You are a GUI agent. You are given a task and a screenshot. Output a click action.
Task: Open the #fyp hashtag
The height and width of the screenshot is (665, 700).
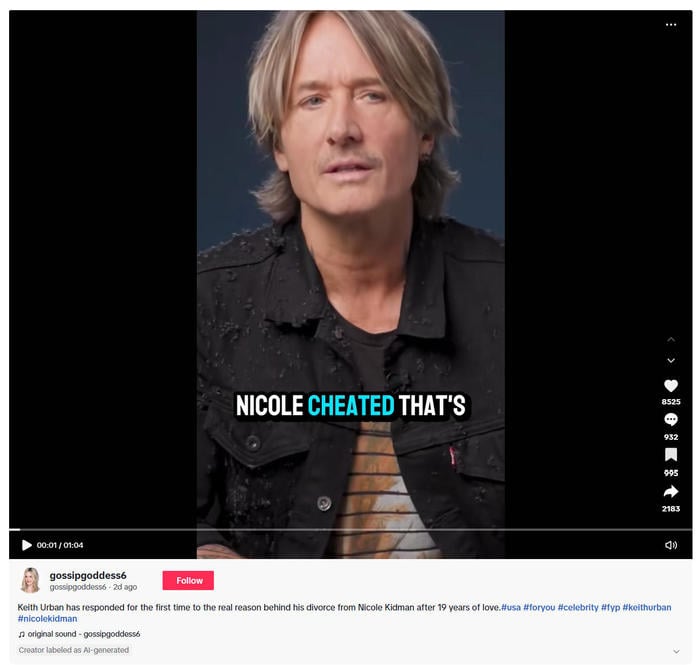pyautogui.click(x=610, y=607)
